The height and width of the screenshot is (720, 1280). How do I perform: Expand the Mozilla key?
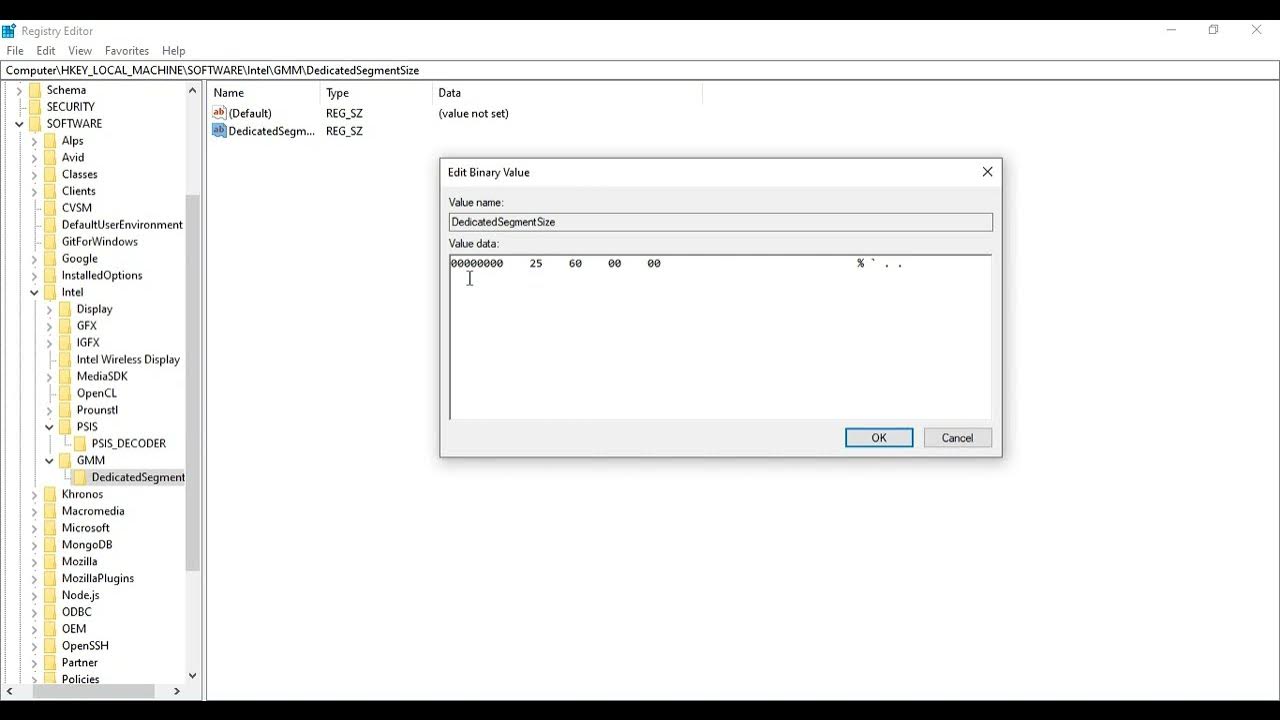point(34,562)
